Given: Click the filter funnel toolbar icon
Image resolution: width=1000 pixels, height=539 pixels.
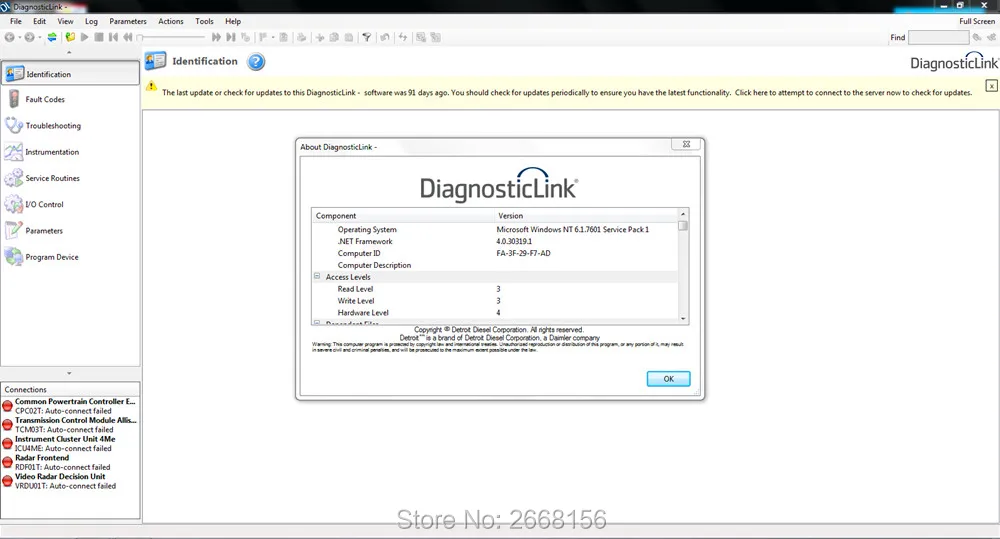Looking at the screenshot, I should 367,37.
